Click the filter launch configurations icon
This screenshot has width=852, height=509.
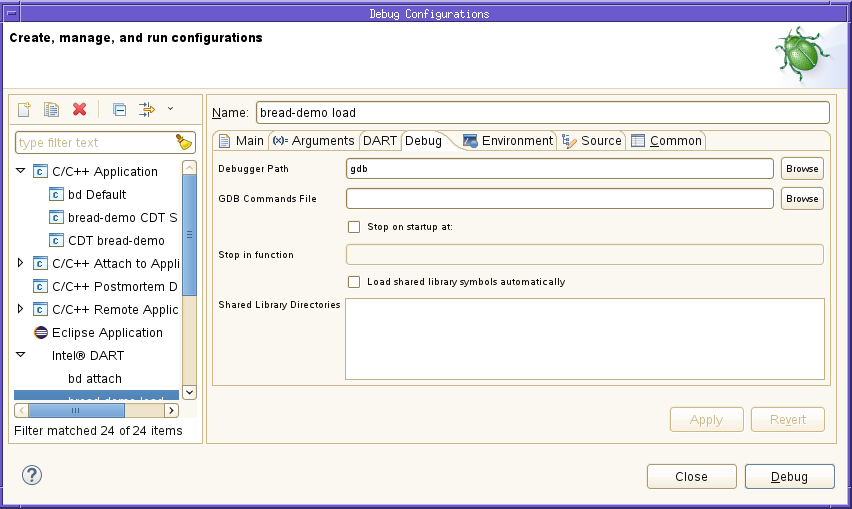[x=147, y=109]
